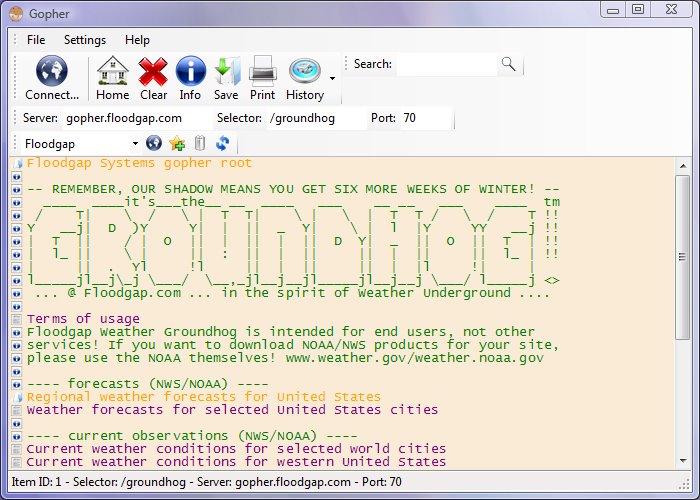Open the File menu
Screen dimensions: 700x500
36,40
